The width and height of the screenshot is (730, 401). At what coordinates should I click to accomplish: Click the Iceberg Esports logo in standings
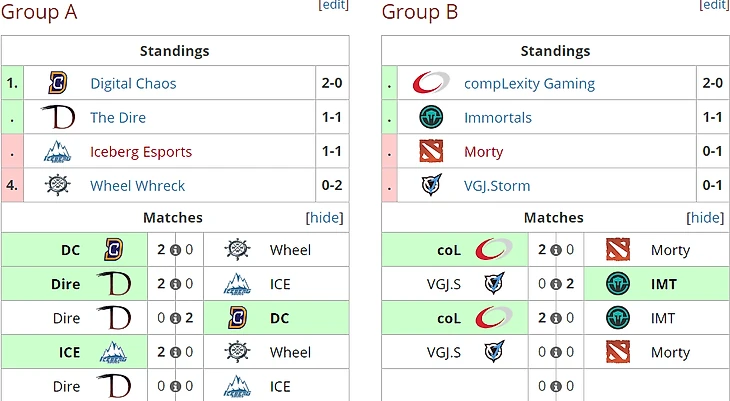(x=57, y=152)
